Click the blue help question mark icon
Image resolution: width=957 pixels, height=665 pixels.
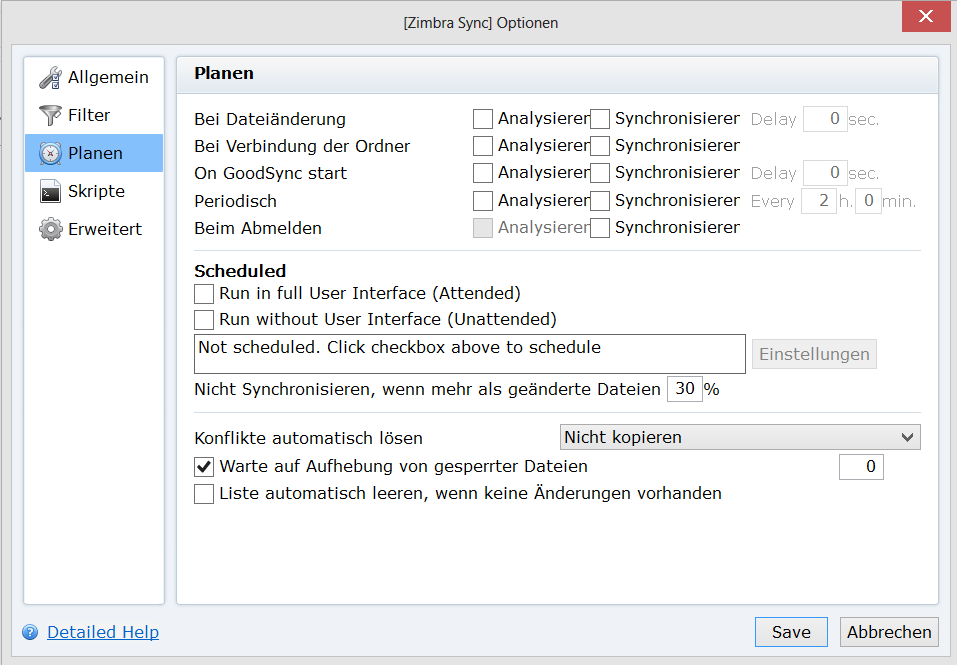pyautogui.click(x=30, y=632)
